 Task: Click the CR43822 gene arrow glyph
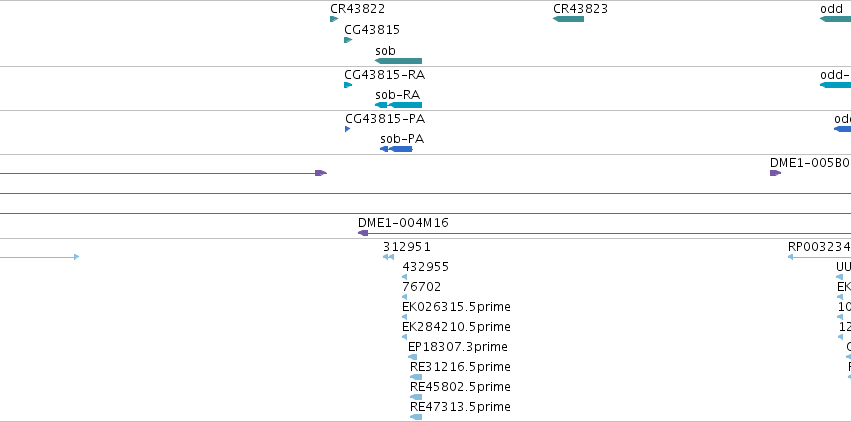point(334,19)
